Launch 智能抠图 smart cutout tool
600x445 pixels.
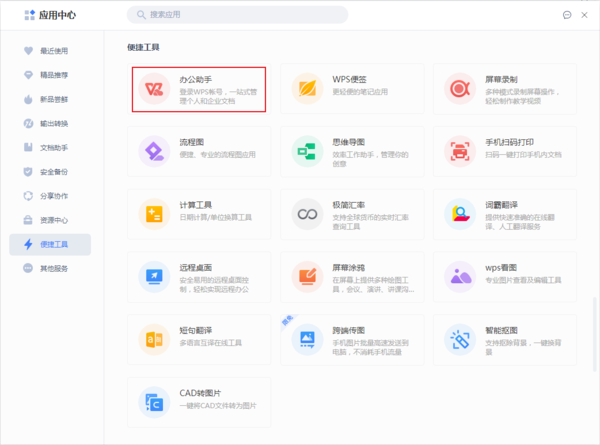tap(460, 339)
